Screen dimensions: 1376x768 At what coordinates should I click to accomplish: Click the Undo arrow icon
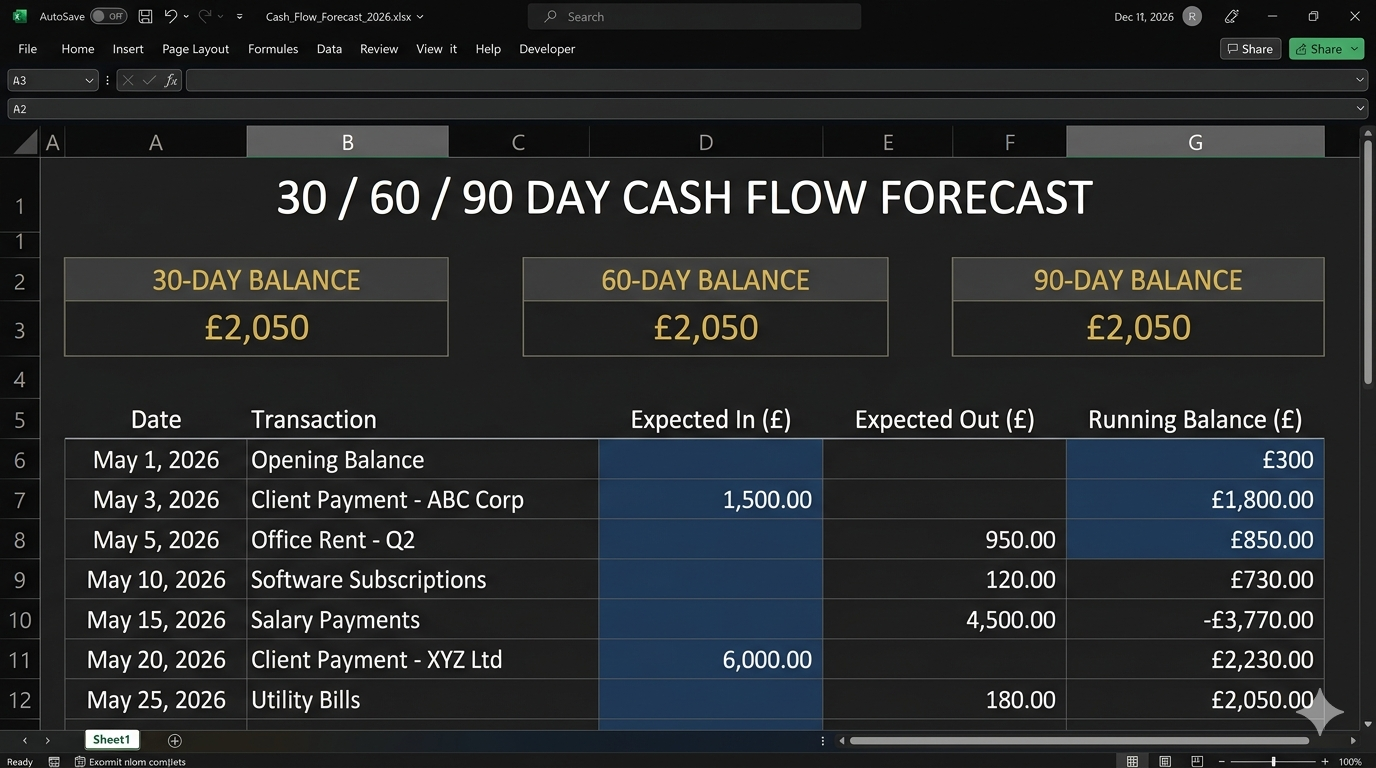(x=171, y=17)
